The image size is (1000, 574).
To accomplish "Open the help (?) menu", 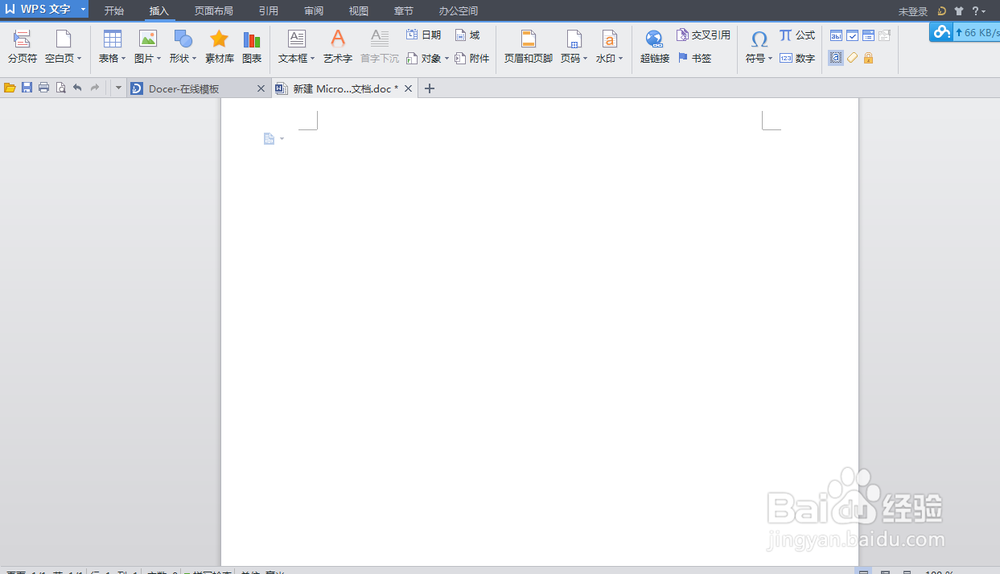I will click(x=978, y=11).
